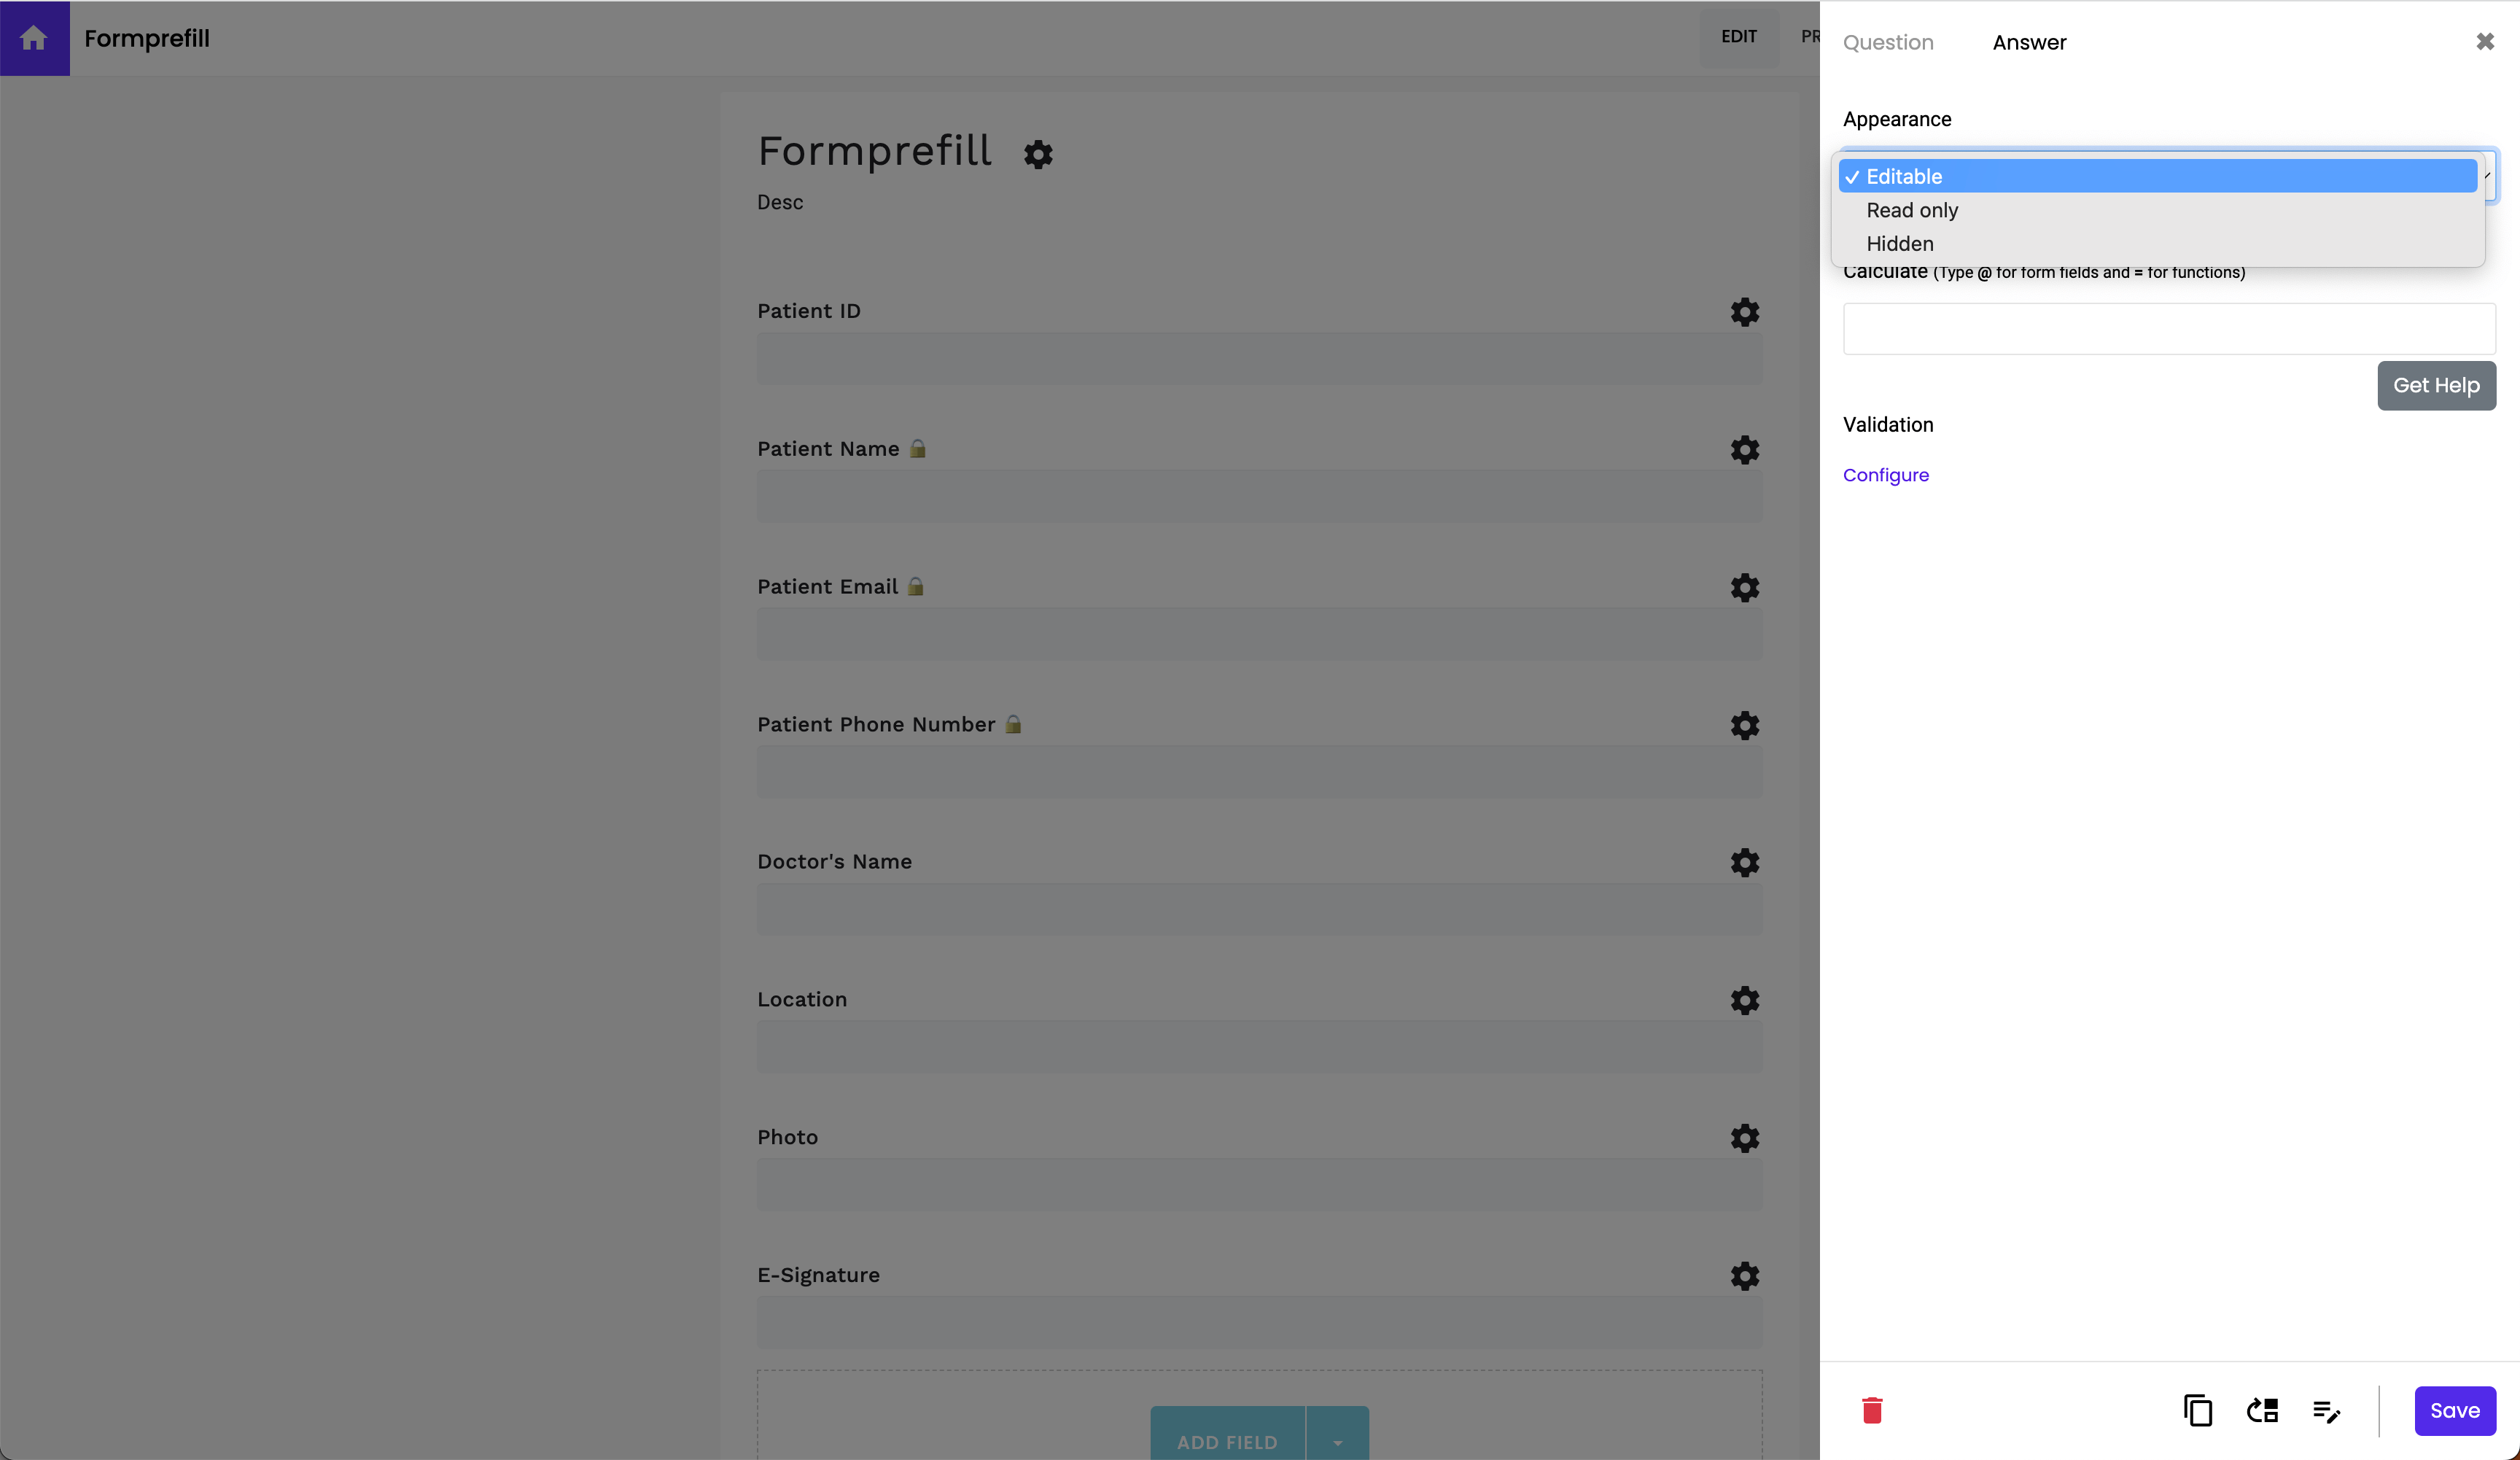Select Hidden appearance option
Image resolution: width=2520 pixels, height=1460 pixels.
tap(1899, 243)
